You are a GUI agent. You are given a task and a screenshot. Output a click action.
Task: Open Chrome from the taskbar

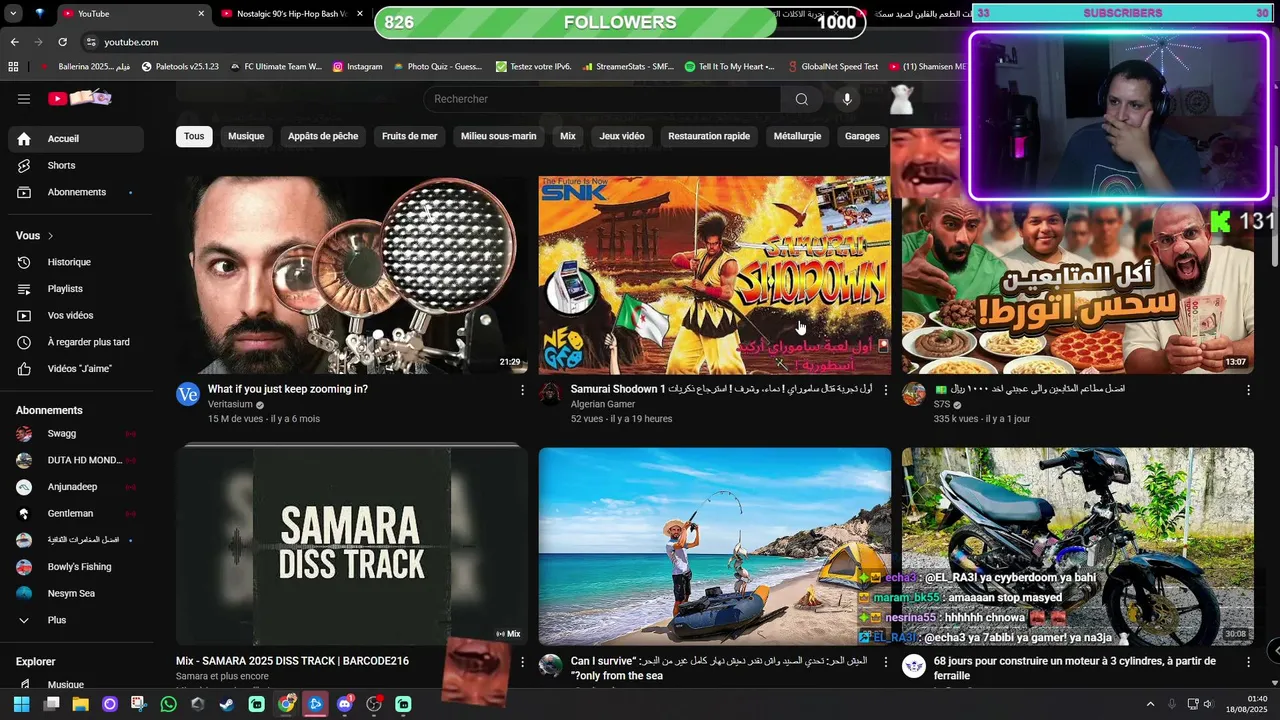(286, 704)
